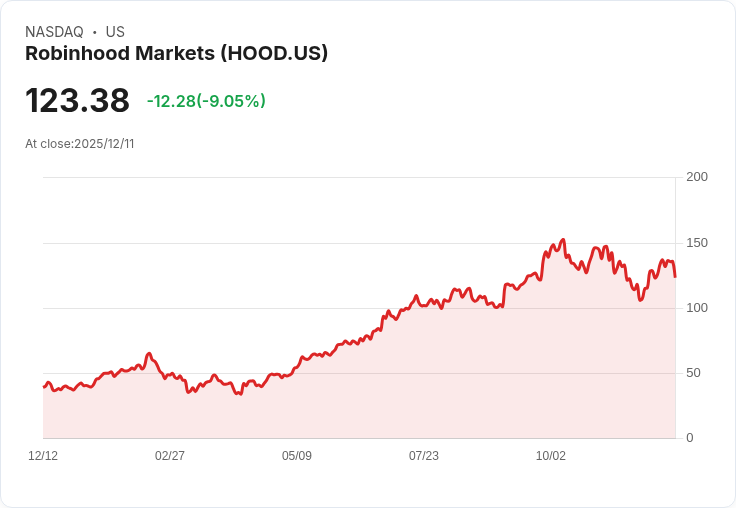Screen dimensions: 736x508
Task: Click the leftmost starting point of price line
Action: tap(43, 387)
